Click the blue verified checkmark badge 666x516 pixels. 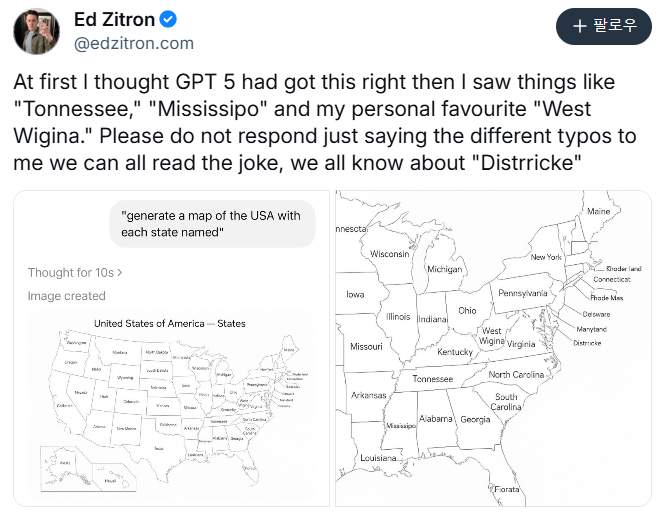[170, 19]
